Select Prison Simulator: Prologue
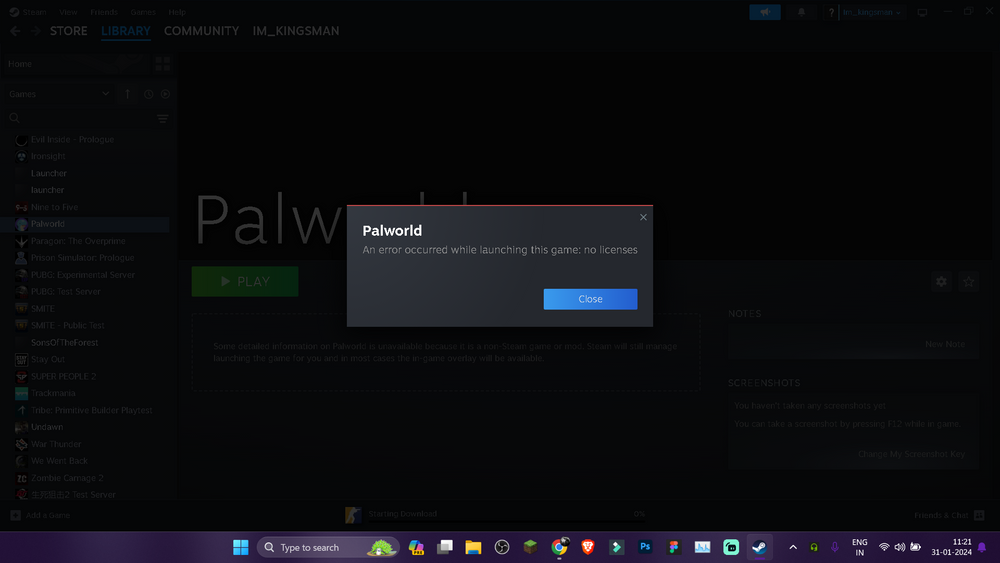Viewport: 1000px width, 563px height. pos(82,258)
